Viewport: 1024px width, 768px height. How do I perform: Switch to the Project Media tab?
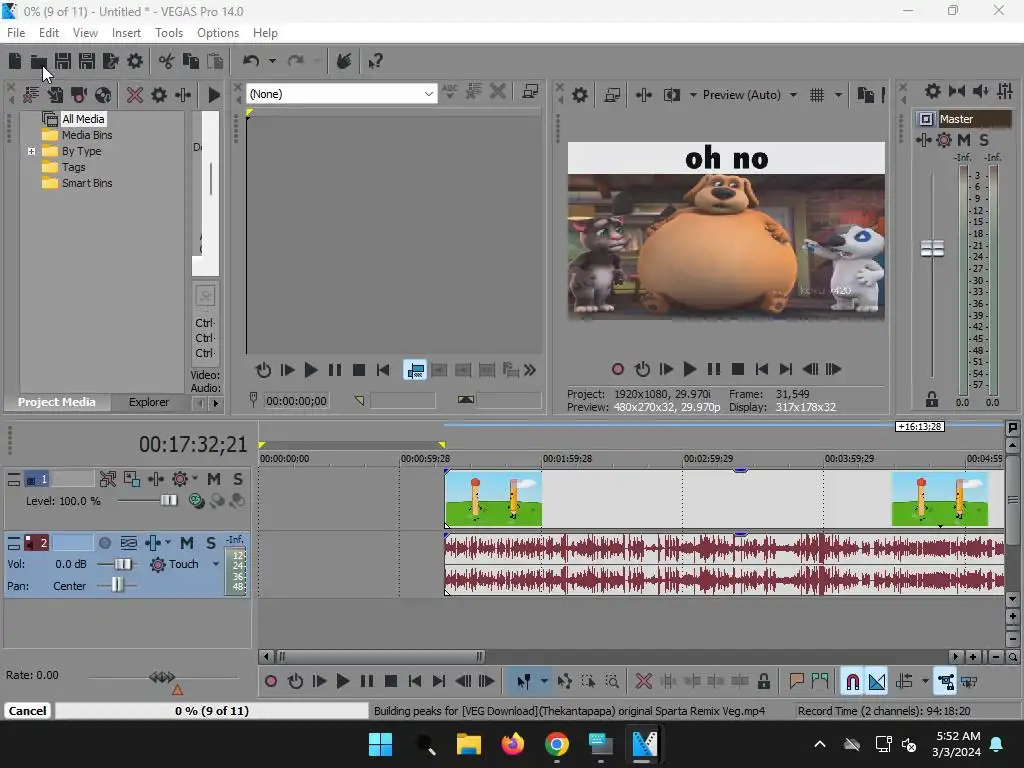point(57,402)
